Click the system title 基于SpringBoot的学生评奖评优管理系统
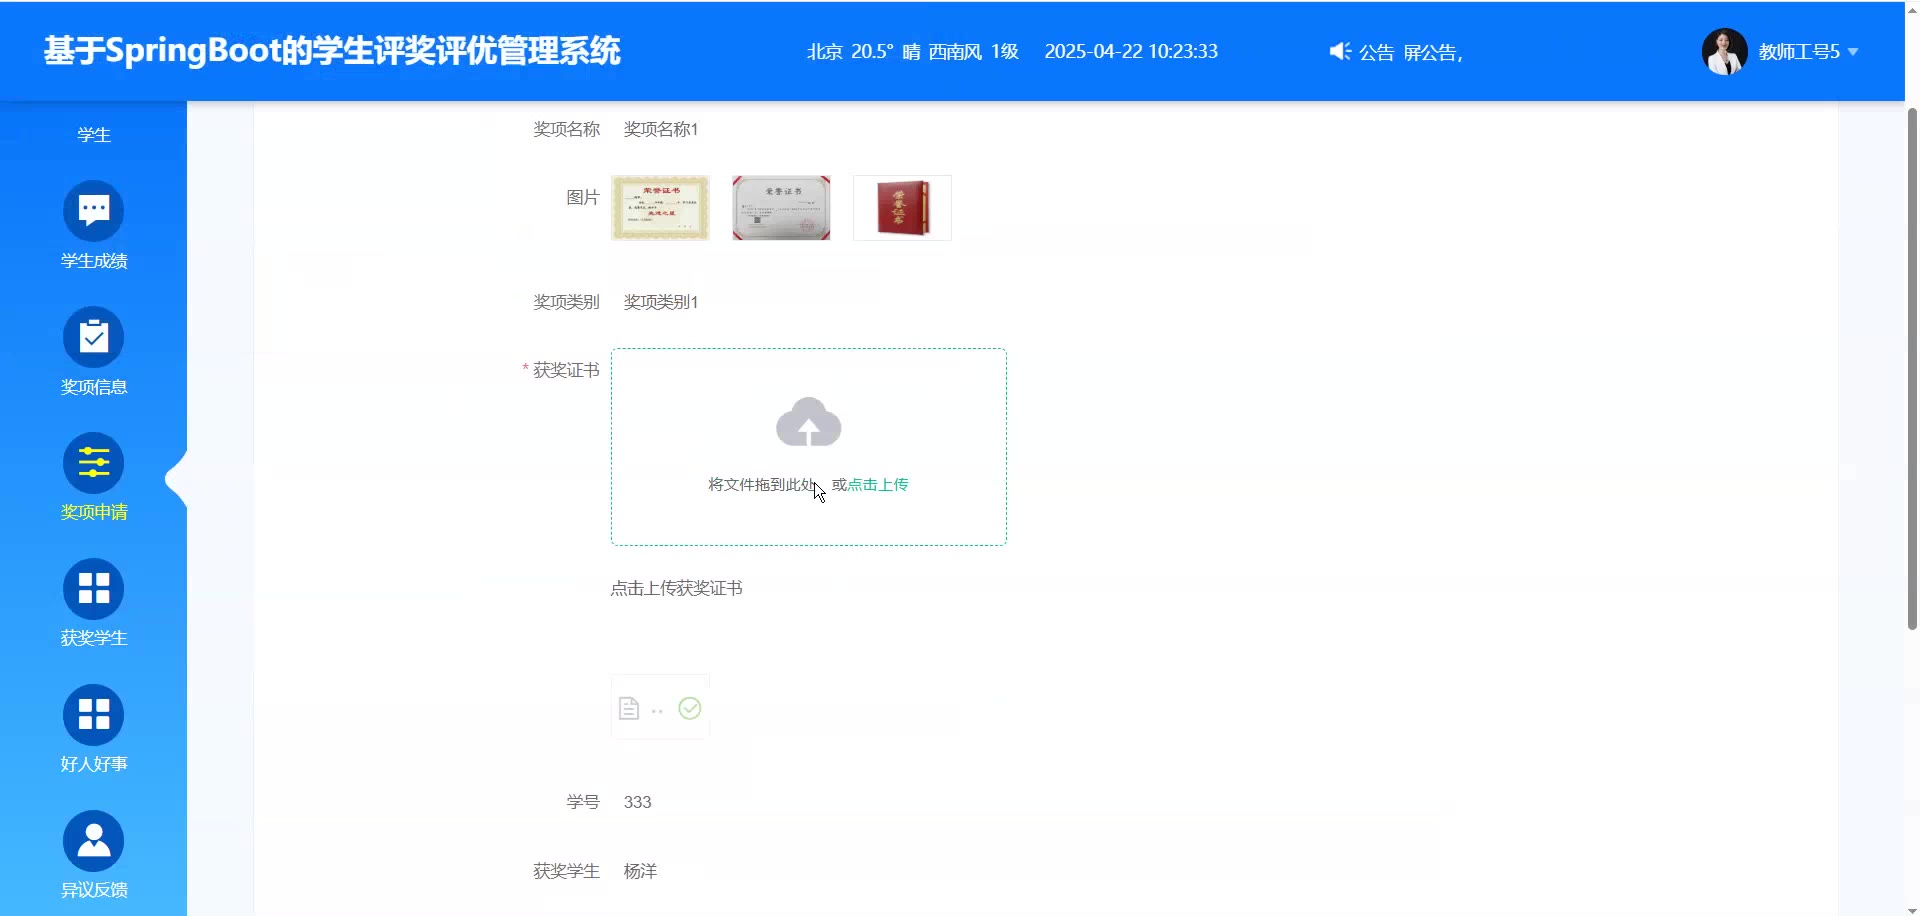The width and height of the screenshot is (1920, 916). [332, 51]
